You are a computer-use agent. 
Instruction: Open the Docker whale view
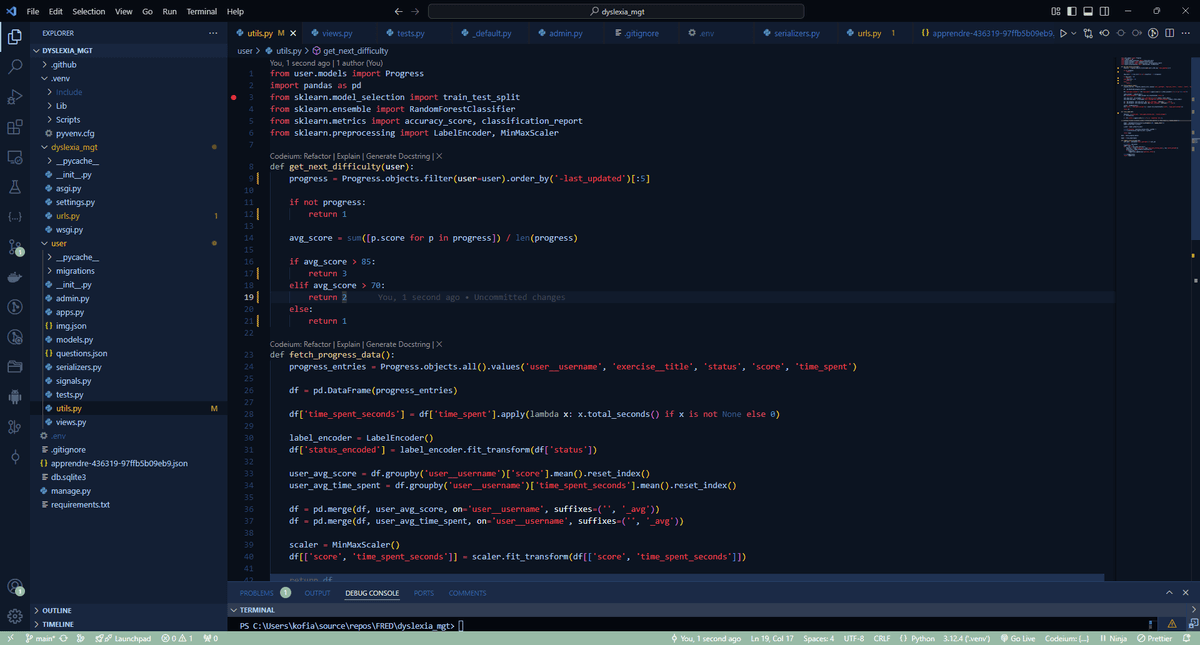(15, 277)
